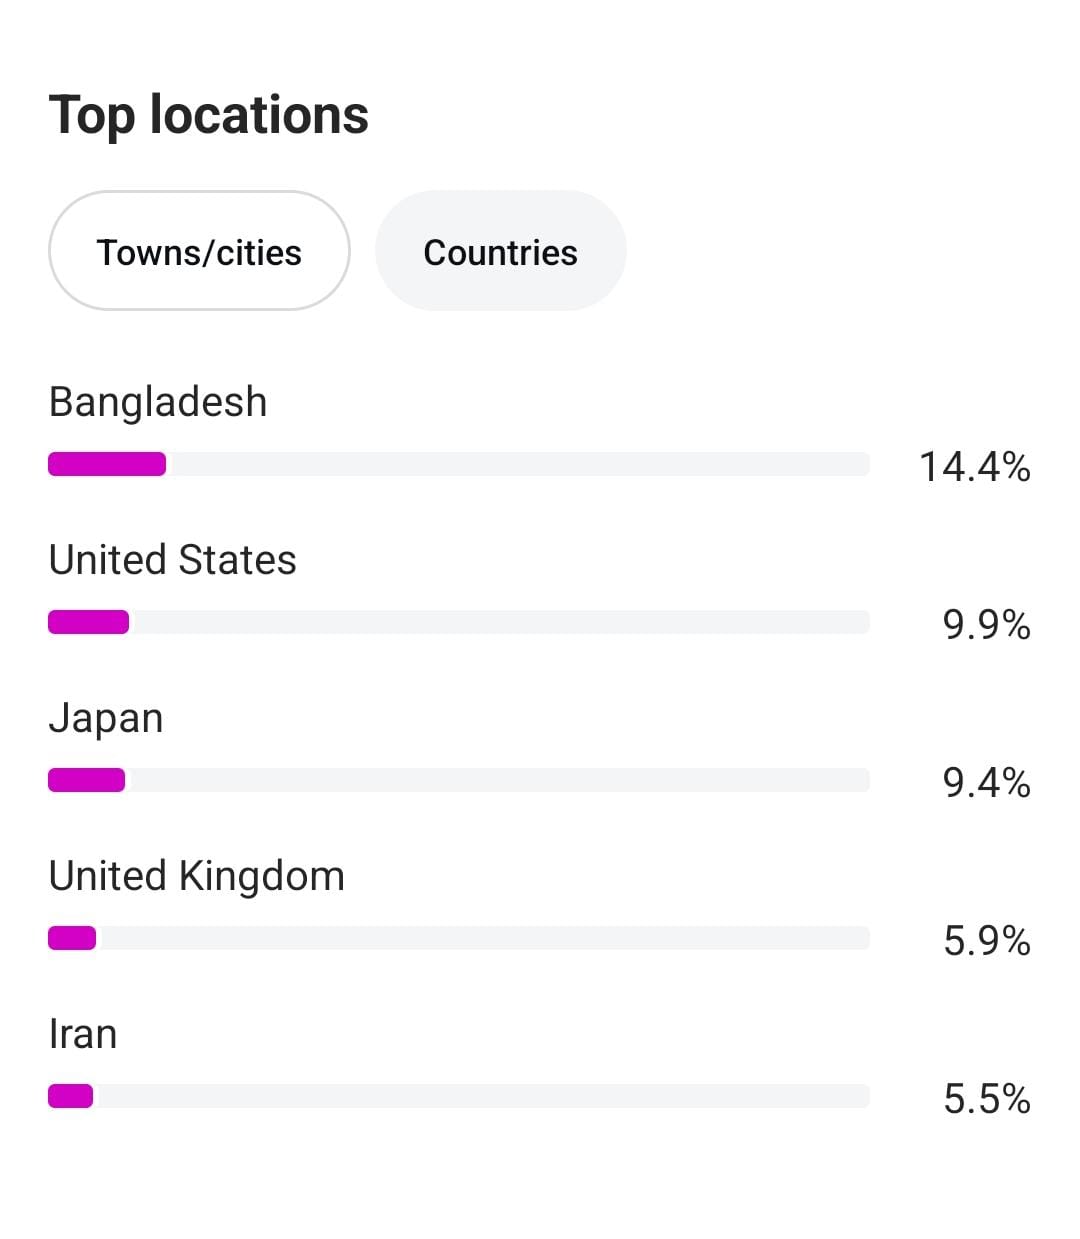
Task: Click the 5.5% value for Iran
Action: [x=986, y=1099]
